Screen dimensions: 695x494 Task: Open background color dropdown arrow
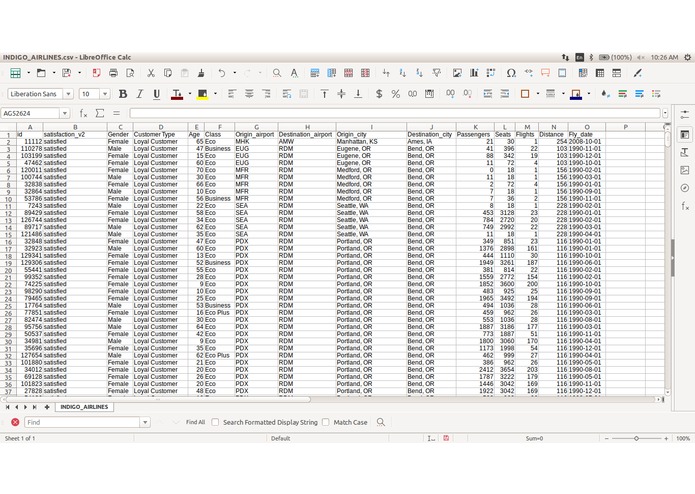215,94
